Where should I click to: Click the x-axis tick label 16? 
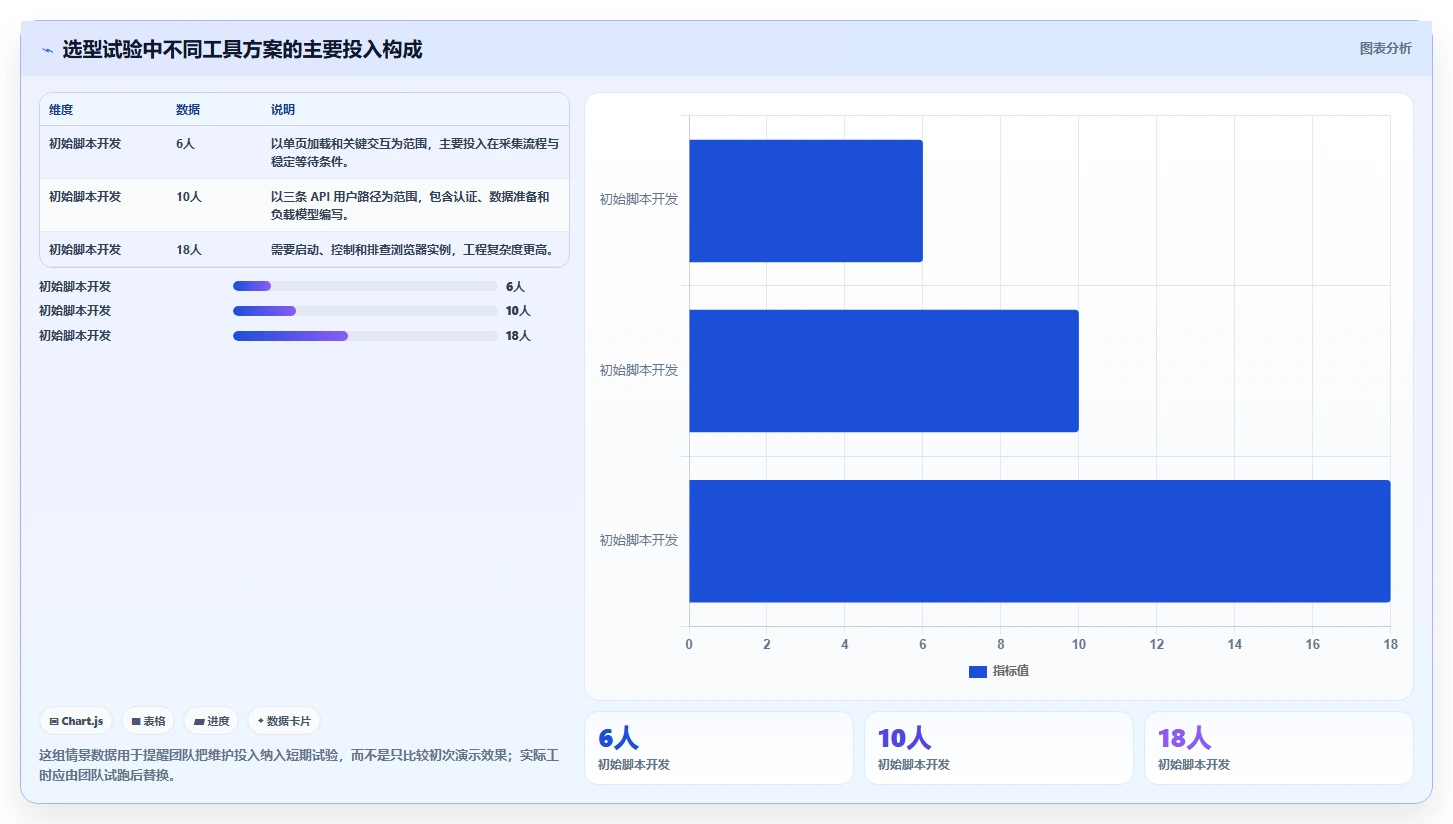point(1312,645)
